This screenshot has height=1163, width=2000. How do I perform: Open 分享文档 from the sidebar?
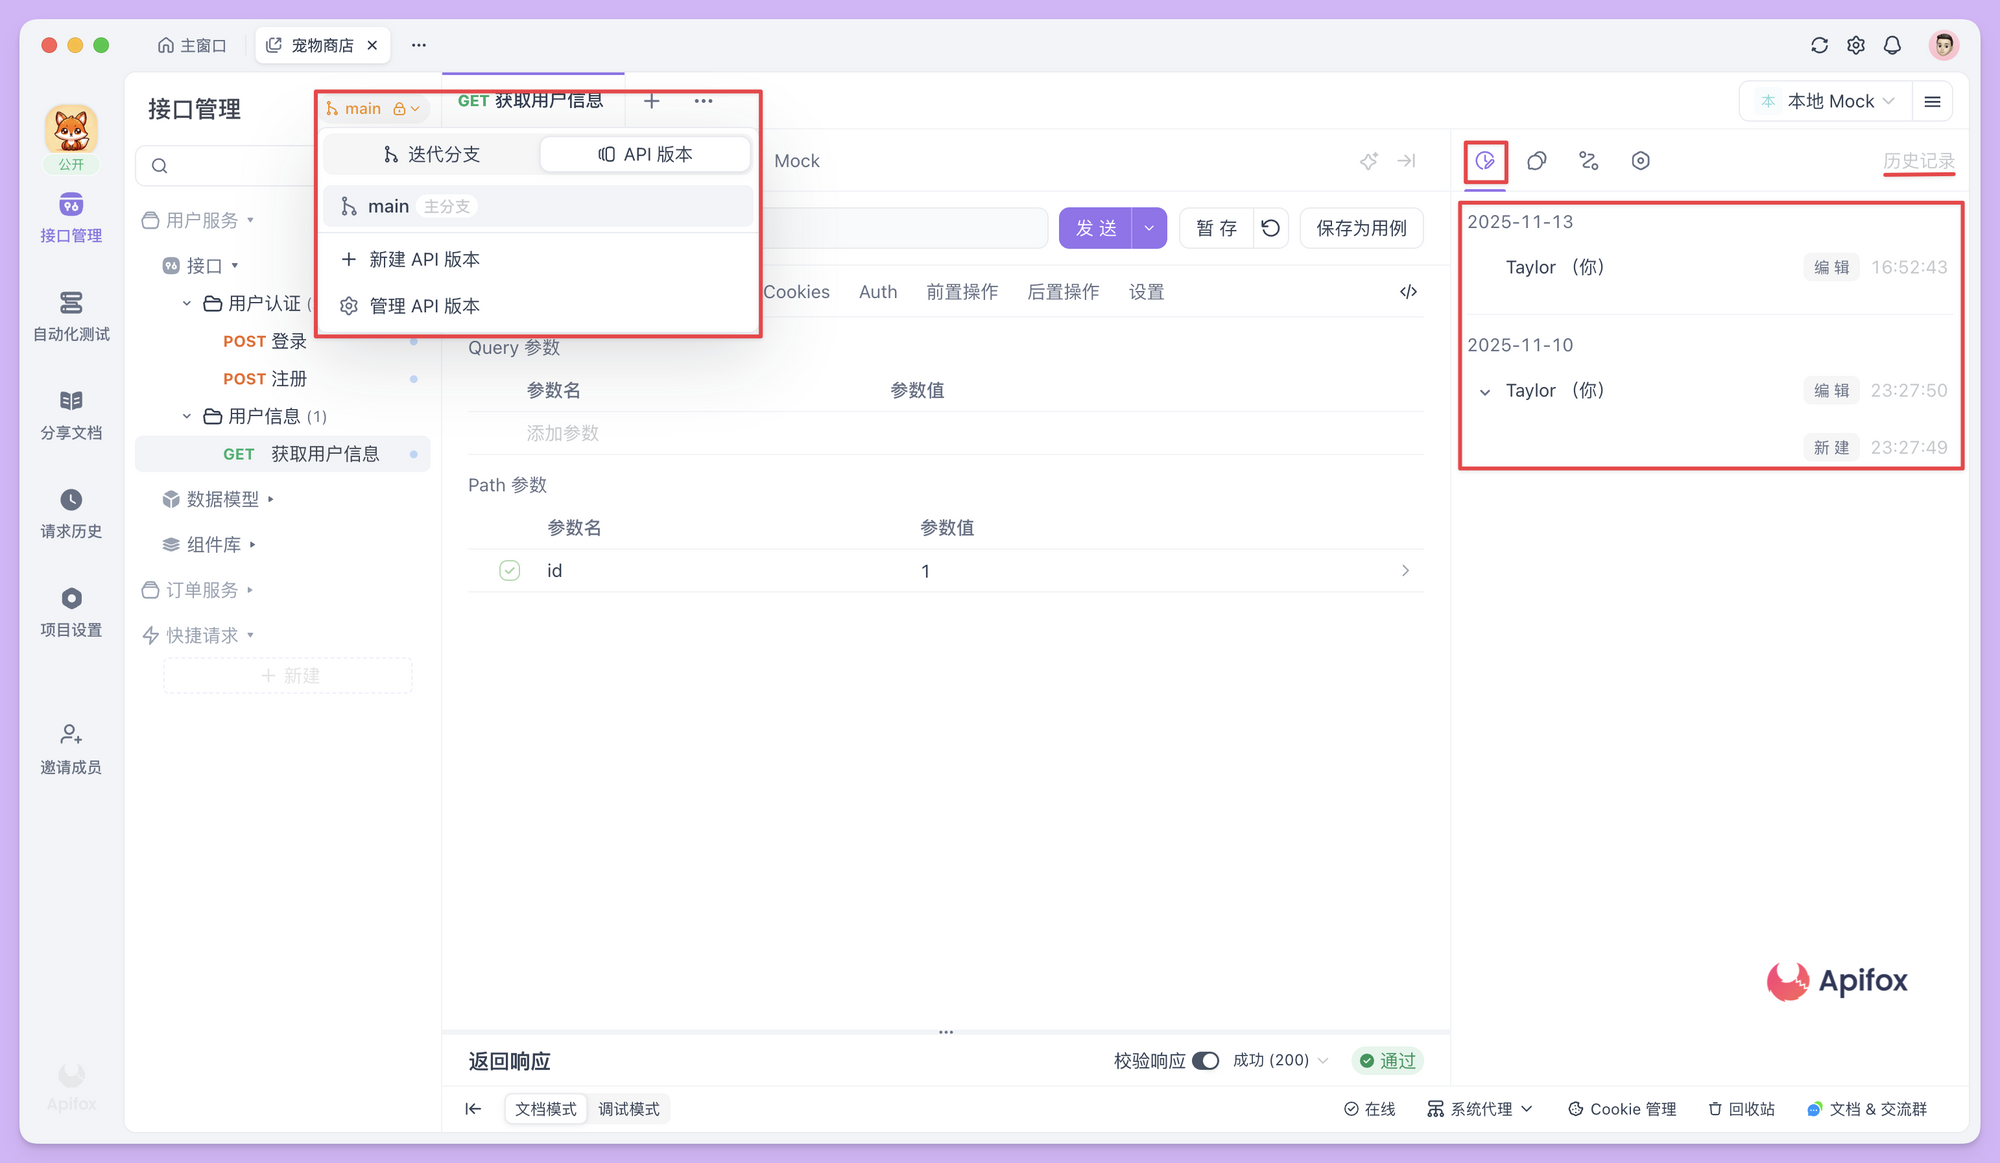tap(70, 413)
